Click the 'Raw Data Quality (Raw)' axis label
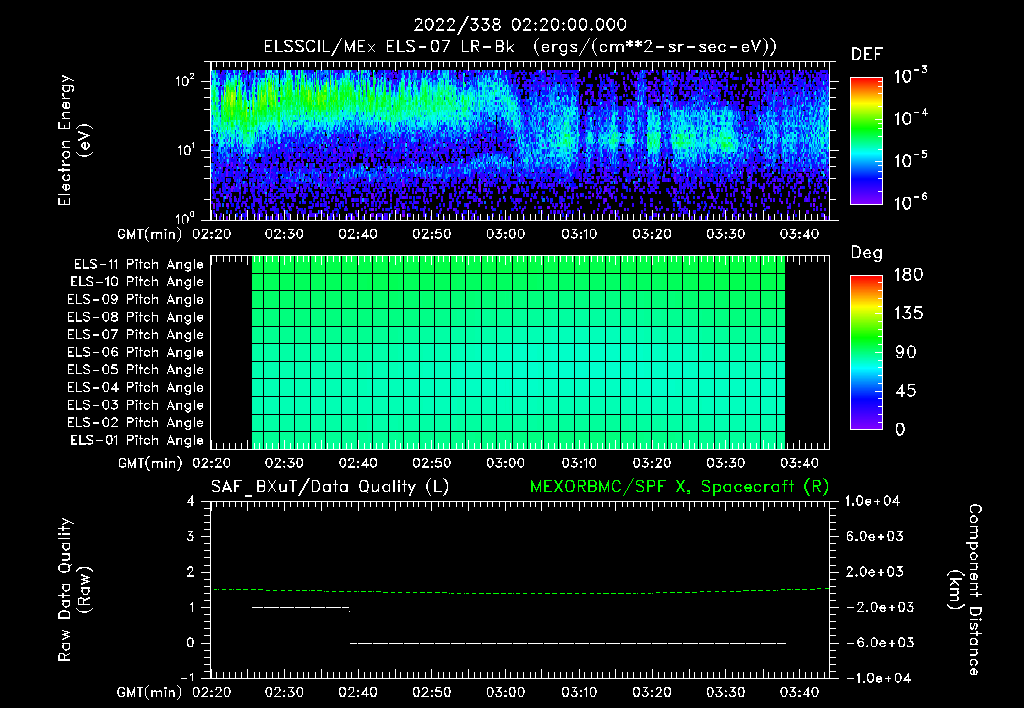The image size is (1024, 708). [74, 590]
